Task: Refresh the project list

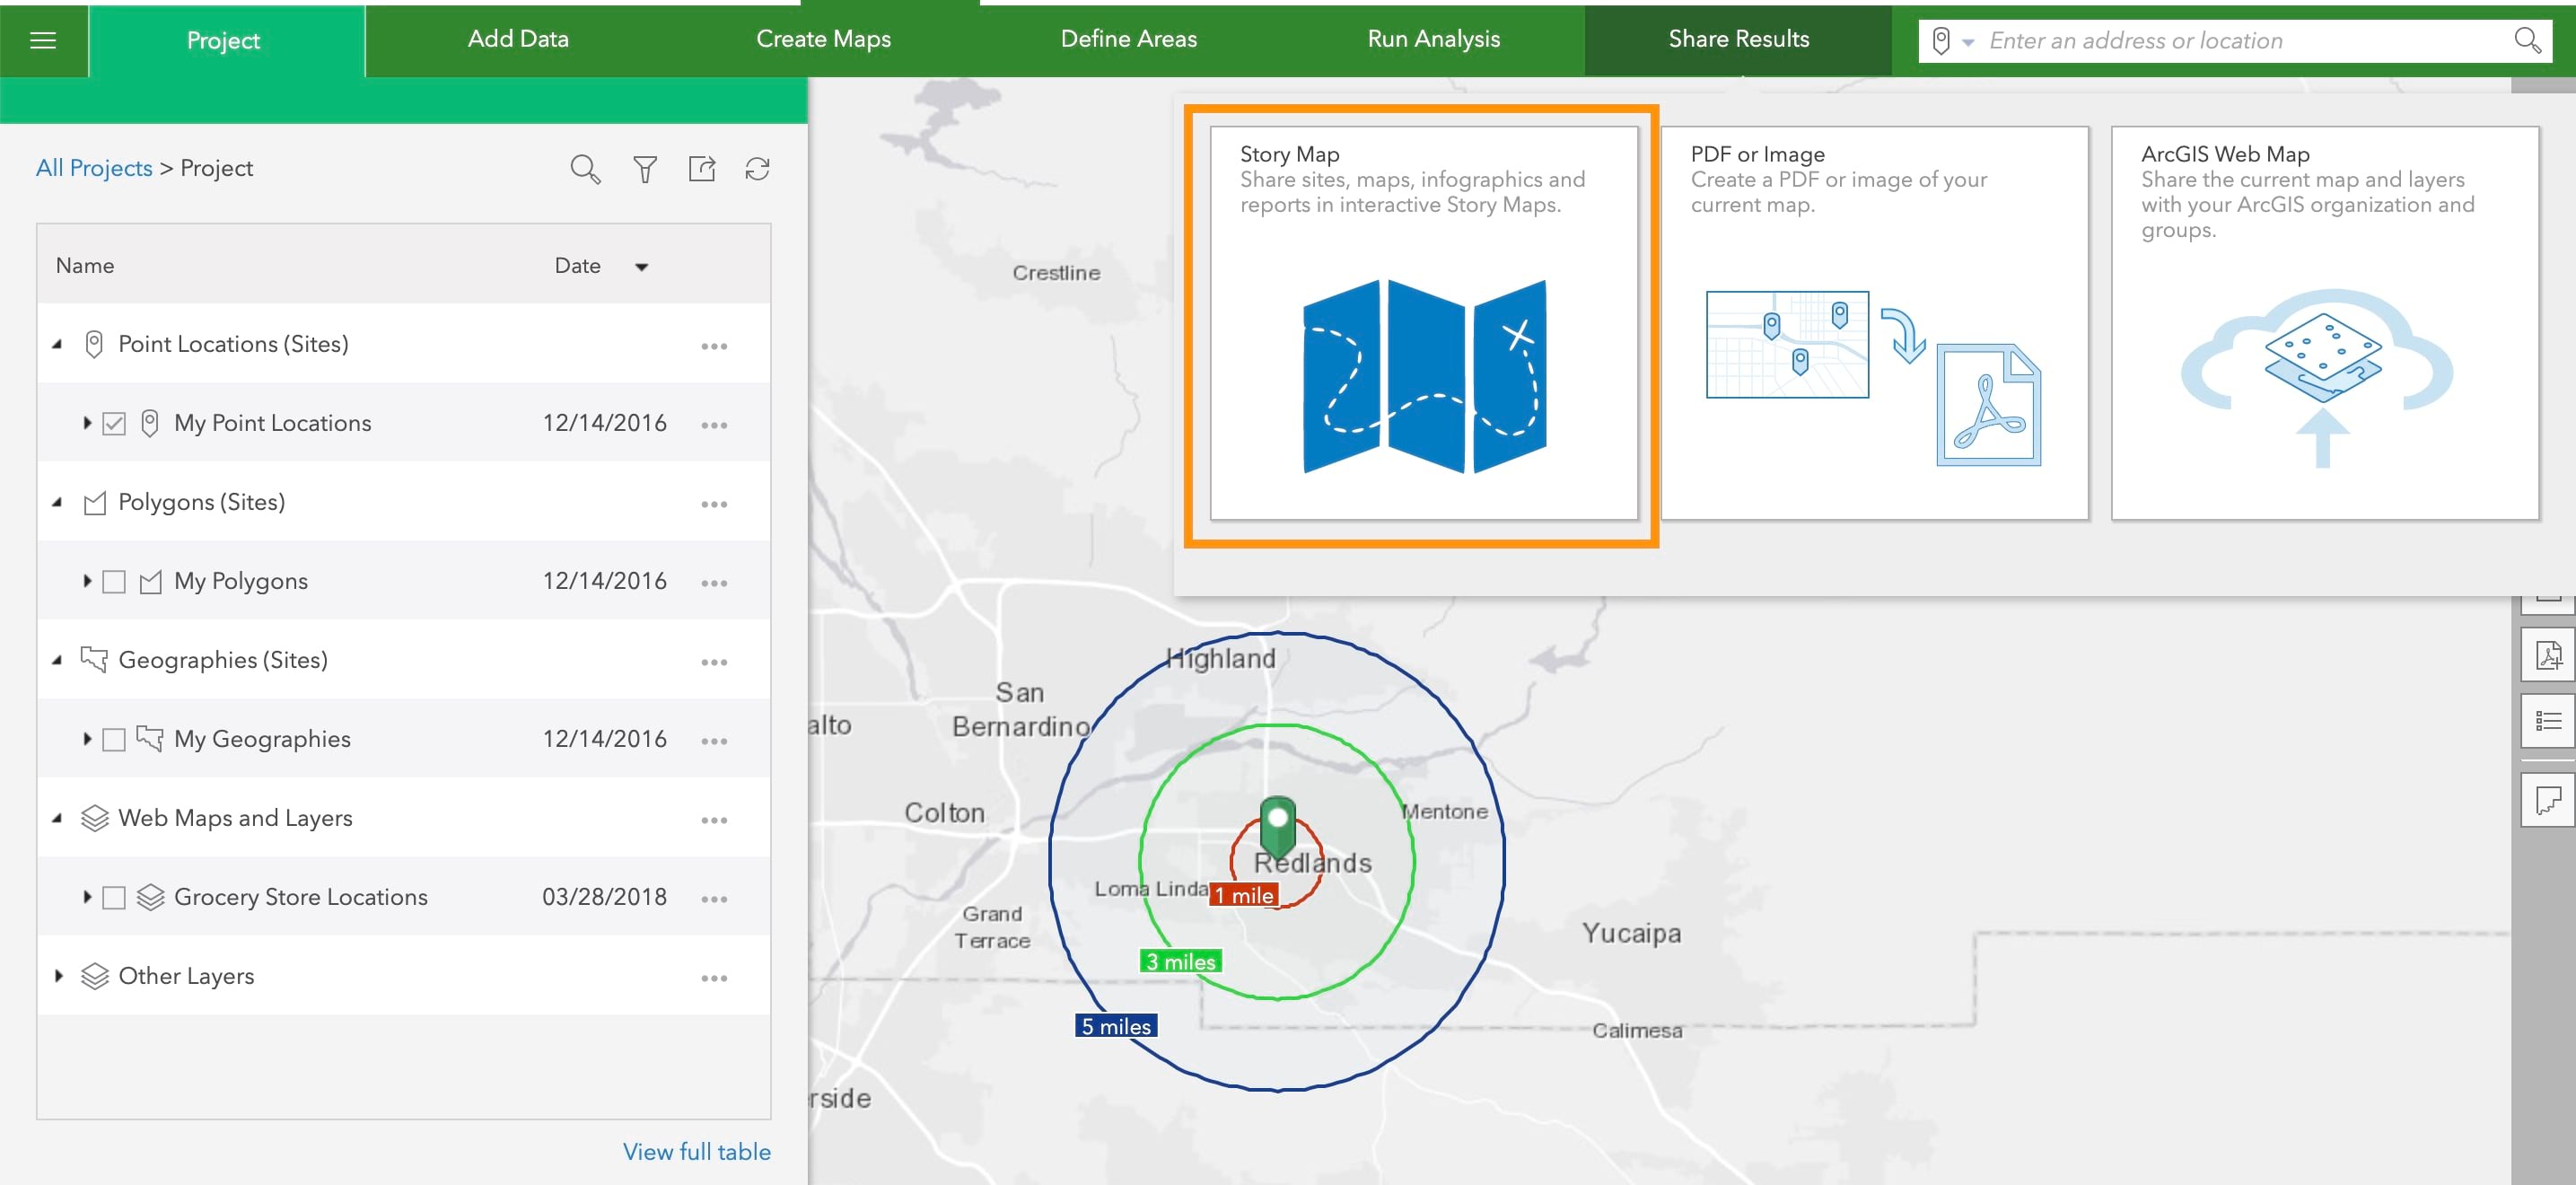Action: 757,169
